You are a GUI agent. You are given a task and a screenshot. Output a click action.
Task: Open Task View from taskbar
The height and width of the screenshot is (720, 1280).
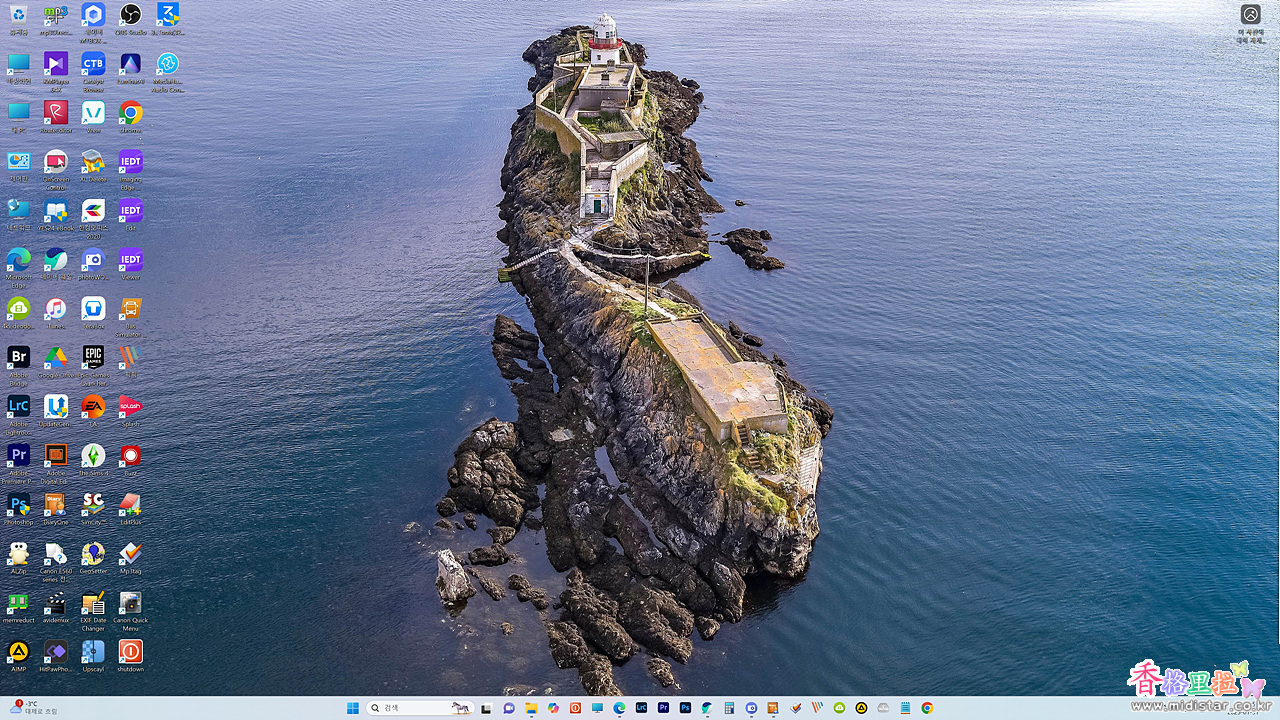pos(487,708)
